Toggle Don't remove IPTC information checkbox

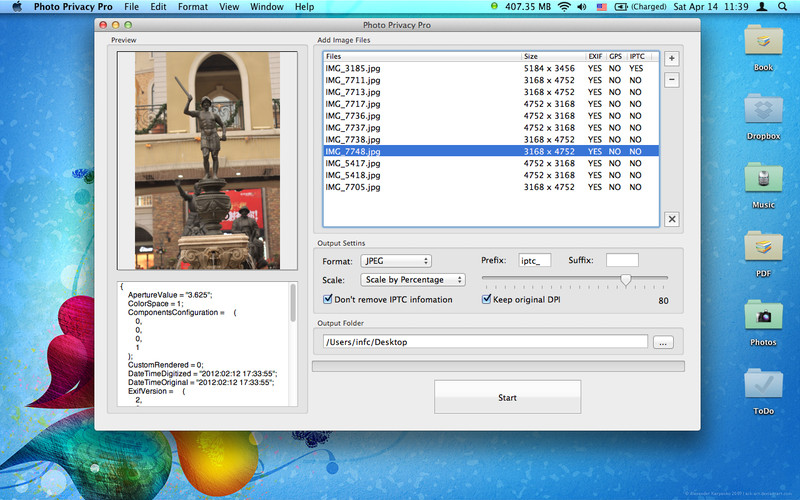(328, 299)
